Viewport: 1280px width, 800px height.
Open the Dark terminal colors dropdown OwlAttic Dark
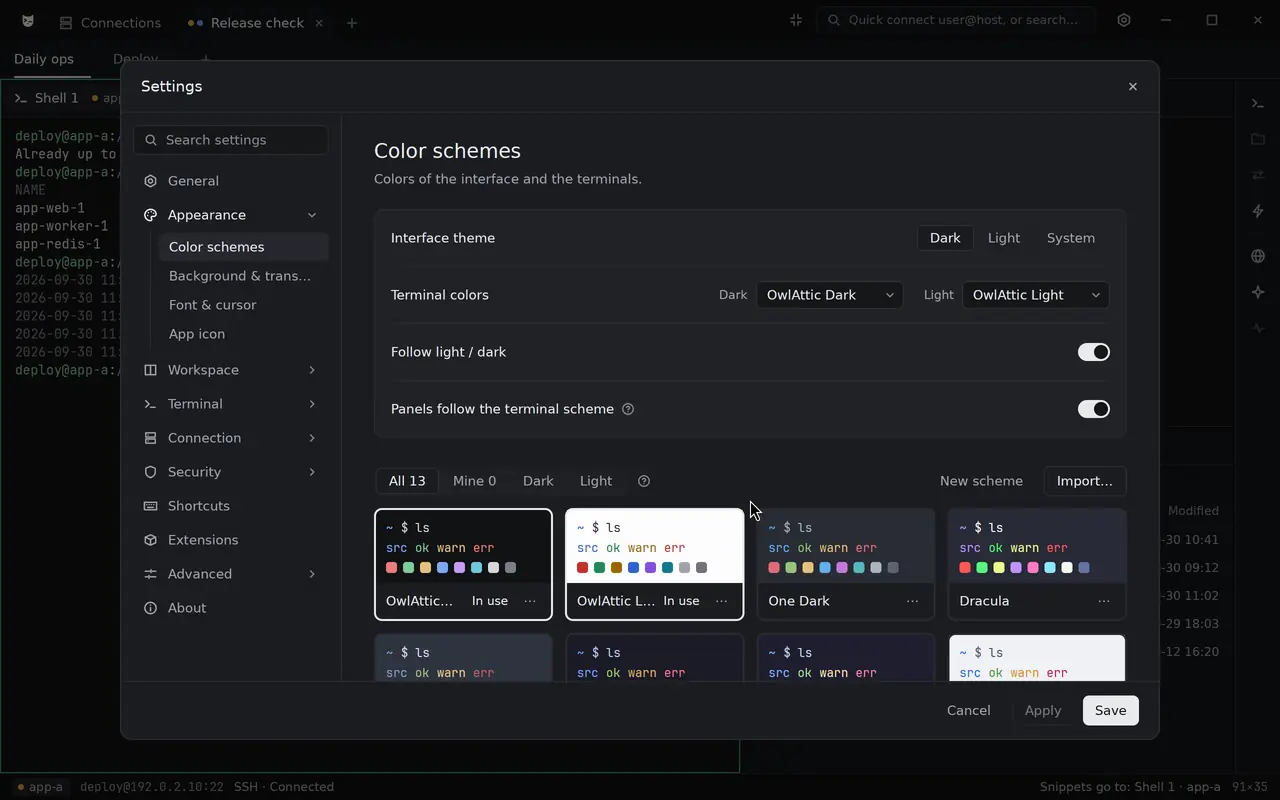click(x=830, y=295)
